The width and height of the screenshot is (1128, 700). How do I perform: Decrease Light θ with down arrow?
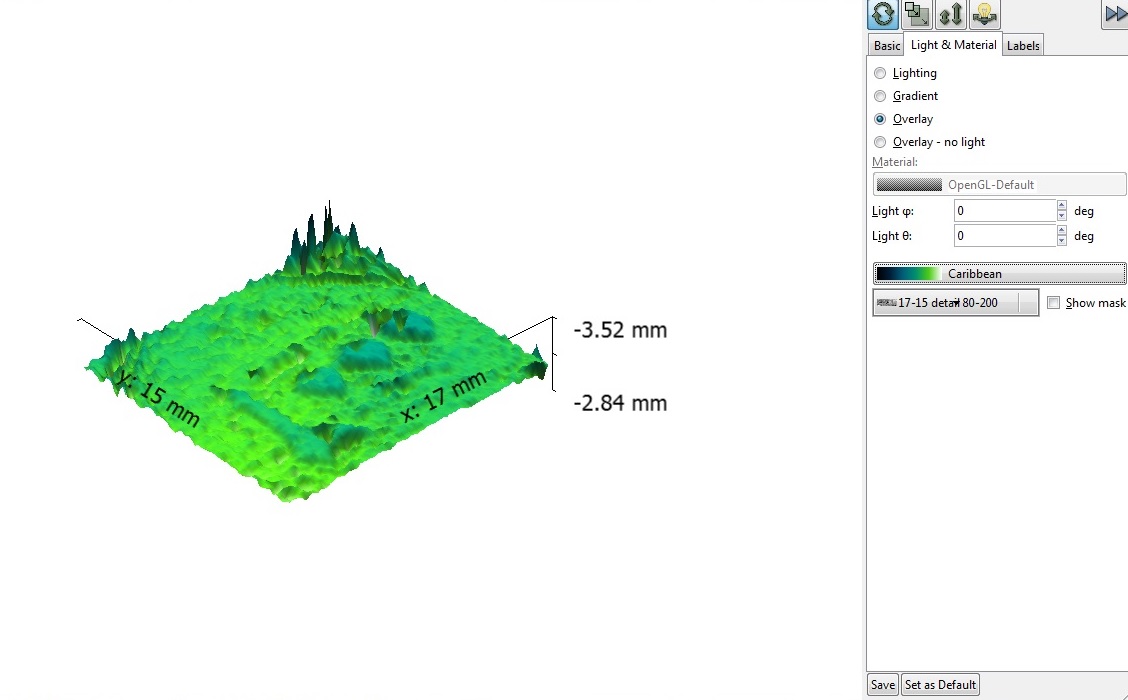click(x=1062, y=240)
